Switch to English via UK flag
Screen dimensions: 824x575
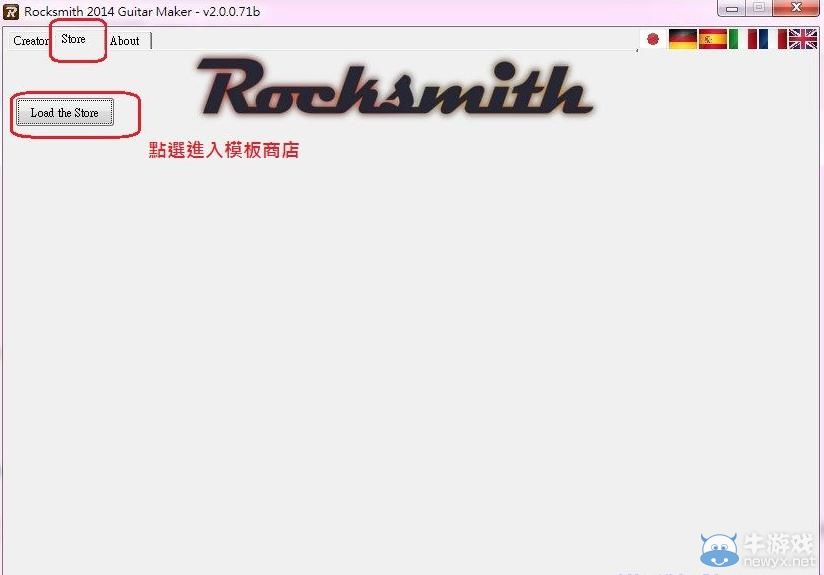coord(803,39)
